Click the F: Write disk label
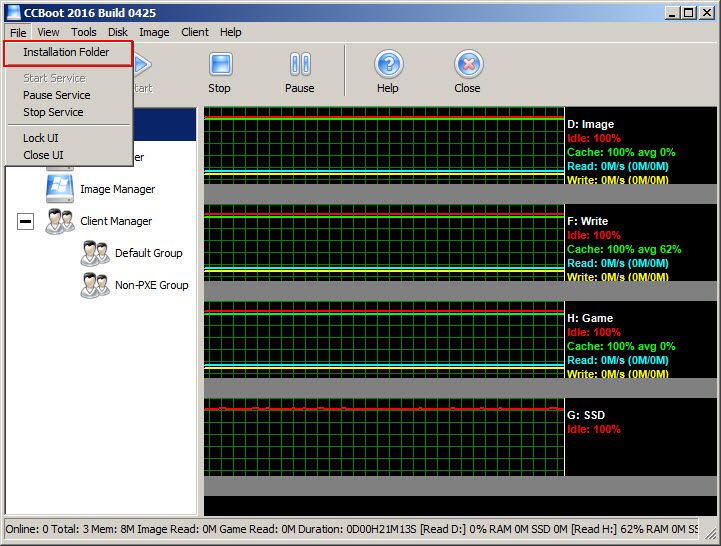Screen dimensions: 721x546 pos(587,221)
